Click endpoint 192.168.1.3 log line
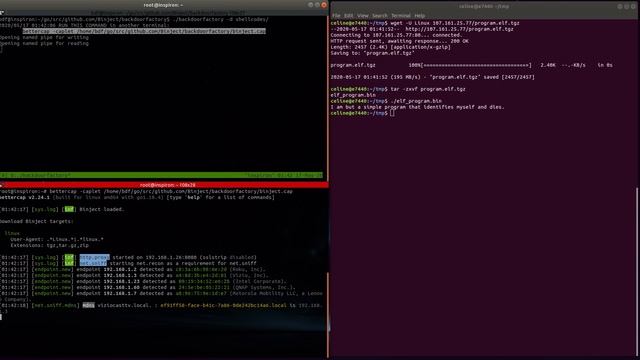The image size is (640, 360). click(133, 276)
